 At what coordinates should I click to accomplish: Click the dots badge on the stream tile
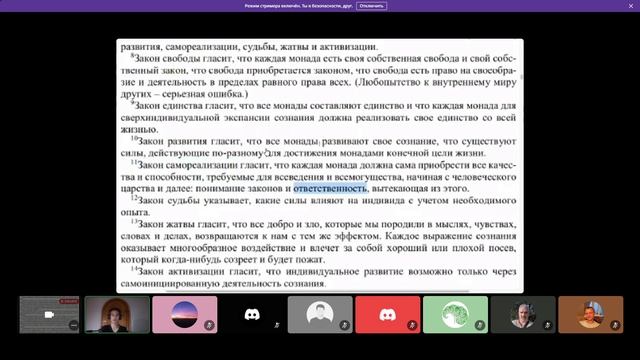click(73, 325)
